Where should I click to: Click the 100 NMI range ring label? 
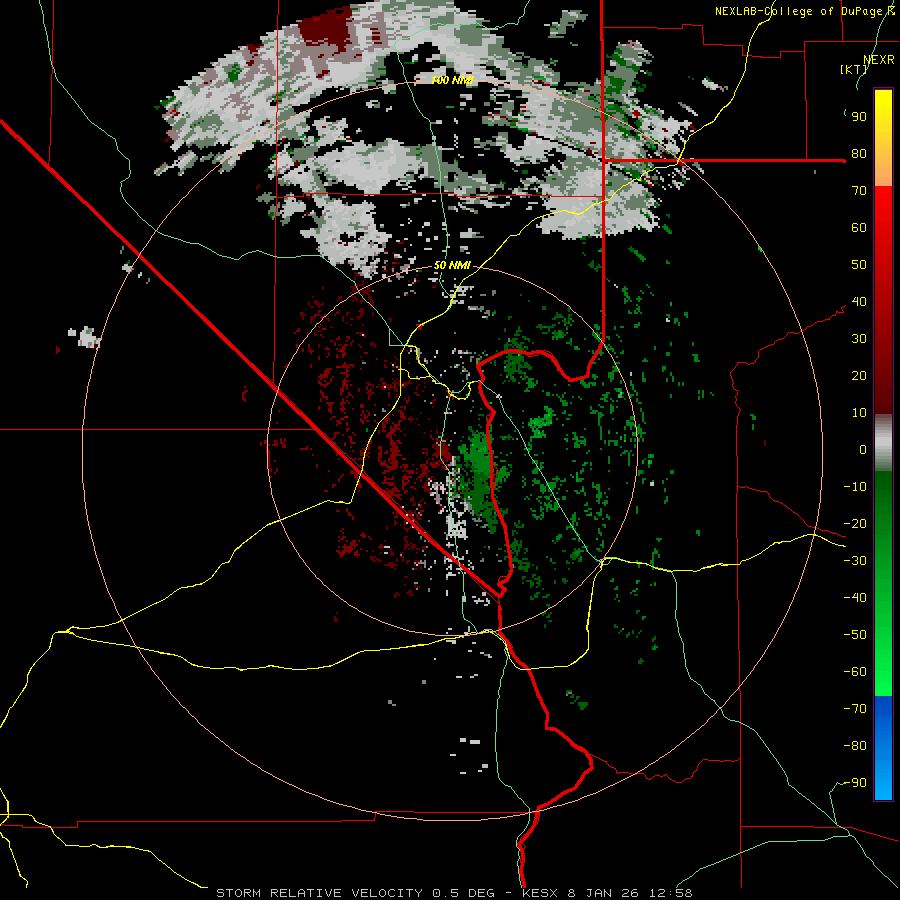[452, 80]
